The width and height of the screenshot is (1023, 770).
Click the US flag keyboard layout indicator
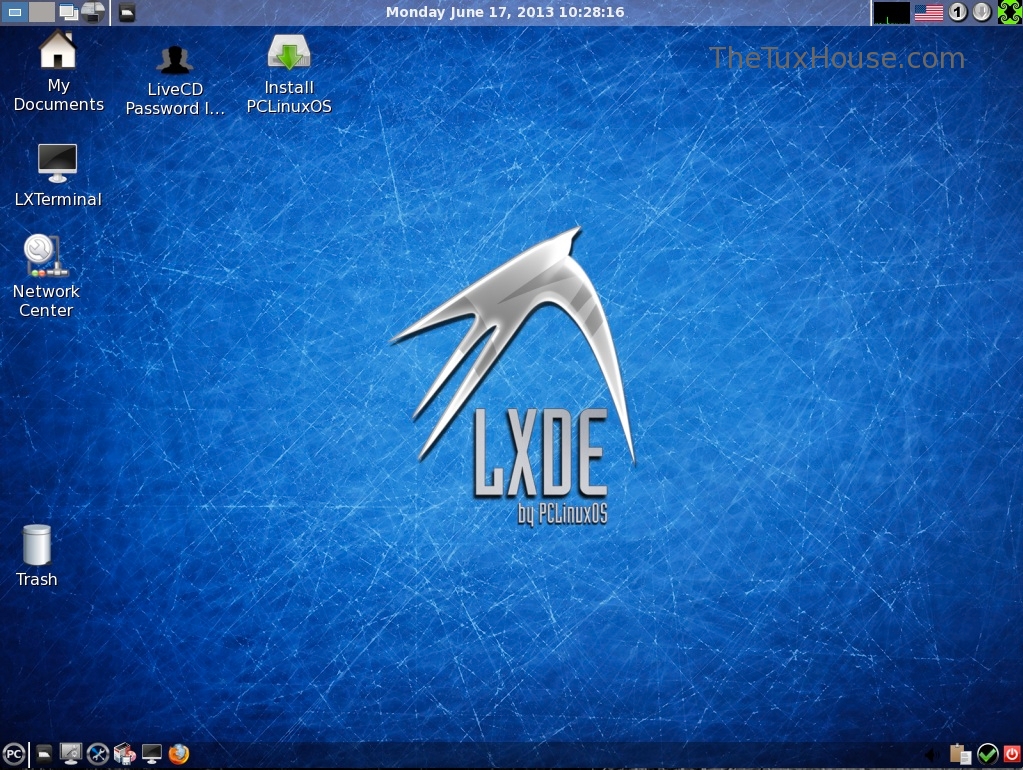(x=928, y=12)
